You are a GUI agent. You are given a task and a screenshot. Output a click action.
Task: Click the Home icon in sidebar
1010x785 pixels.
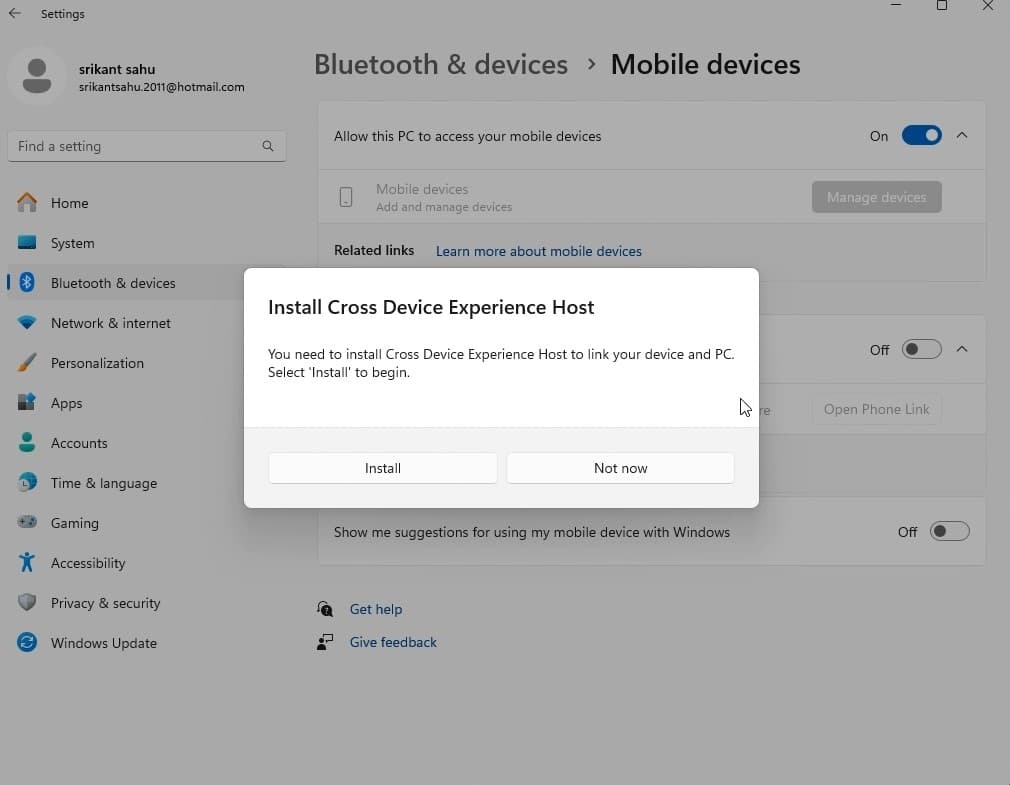pyautogui.click(x=27, y=203)
